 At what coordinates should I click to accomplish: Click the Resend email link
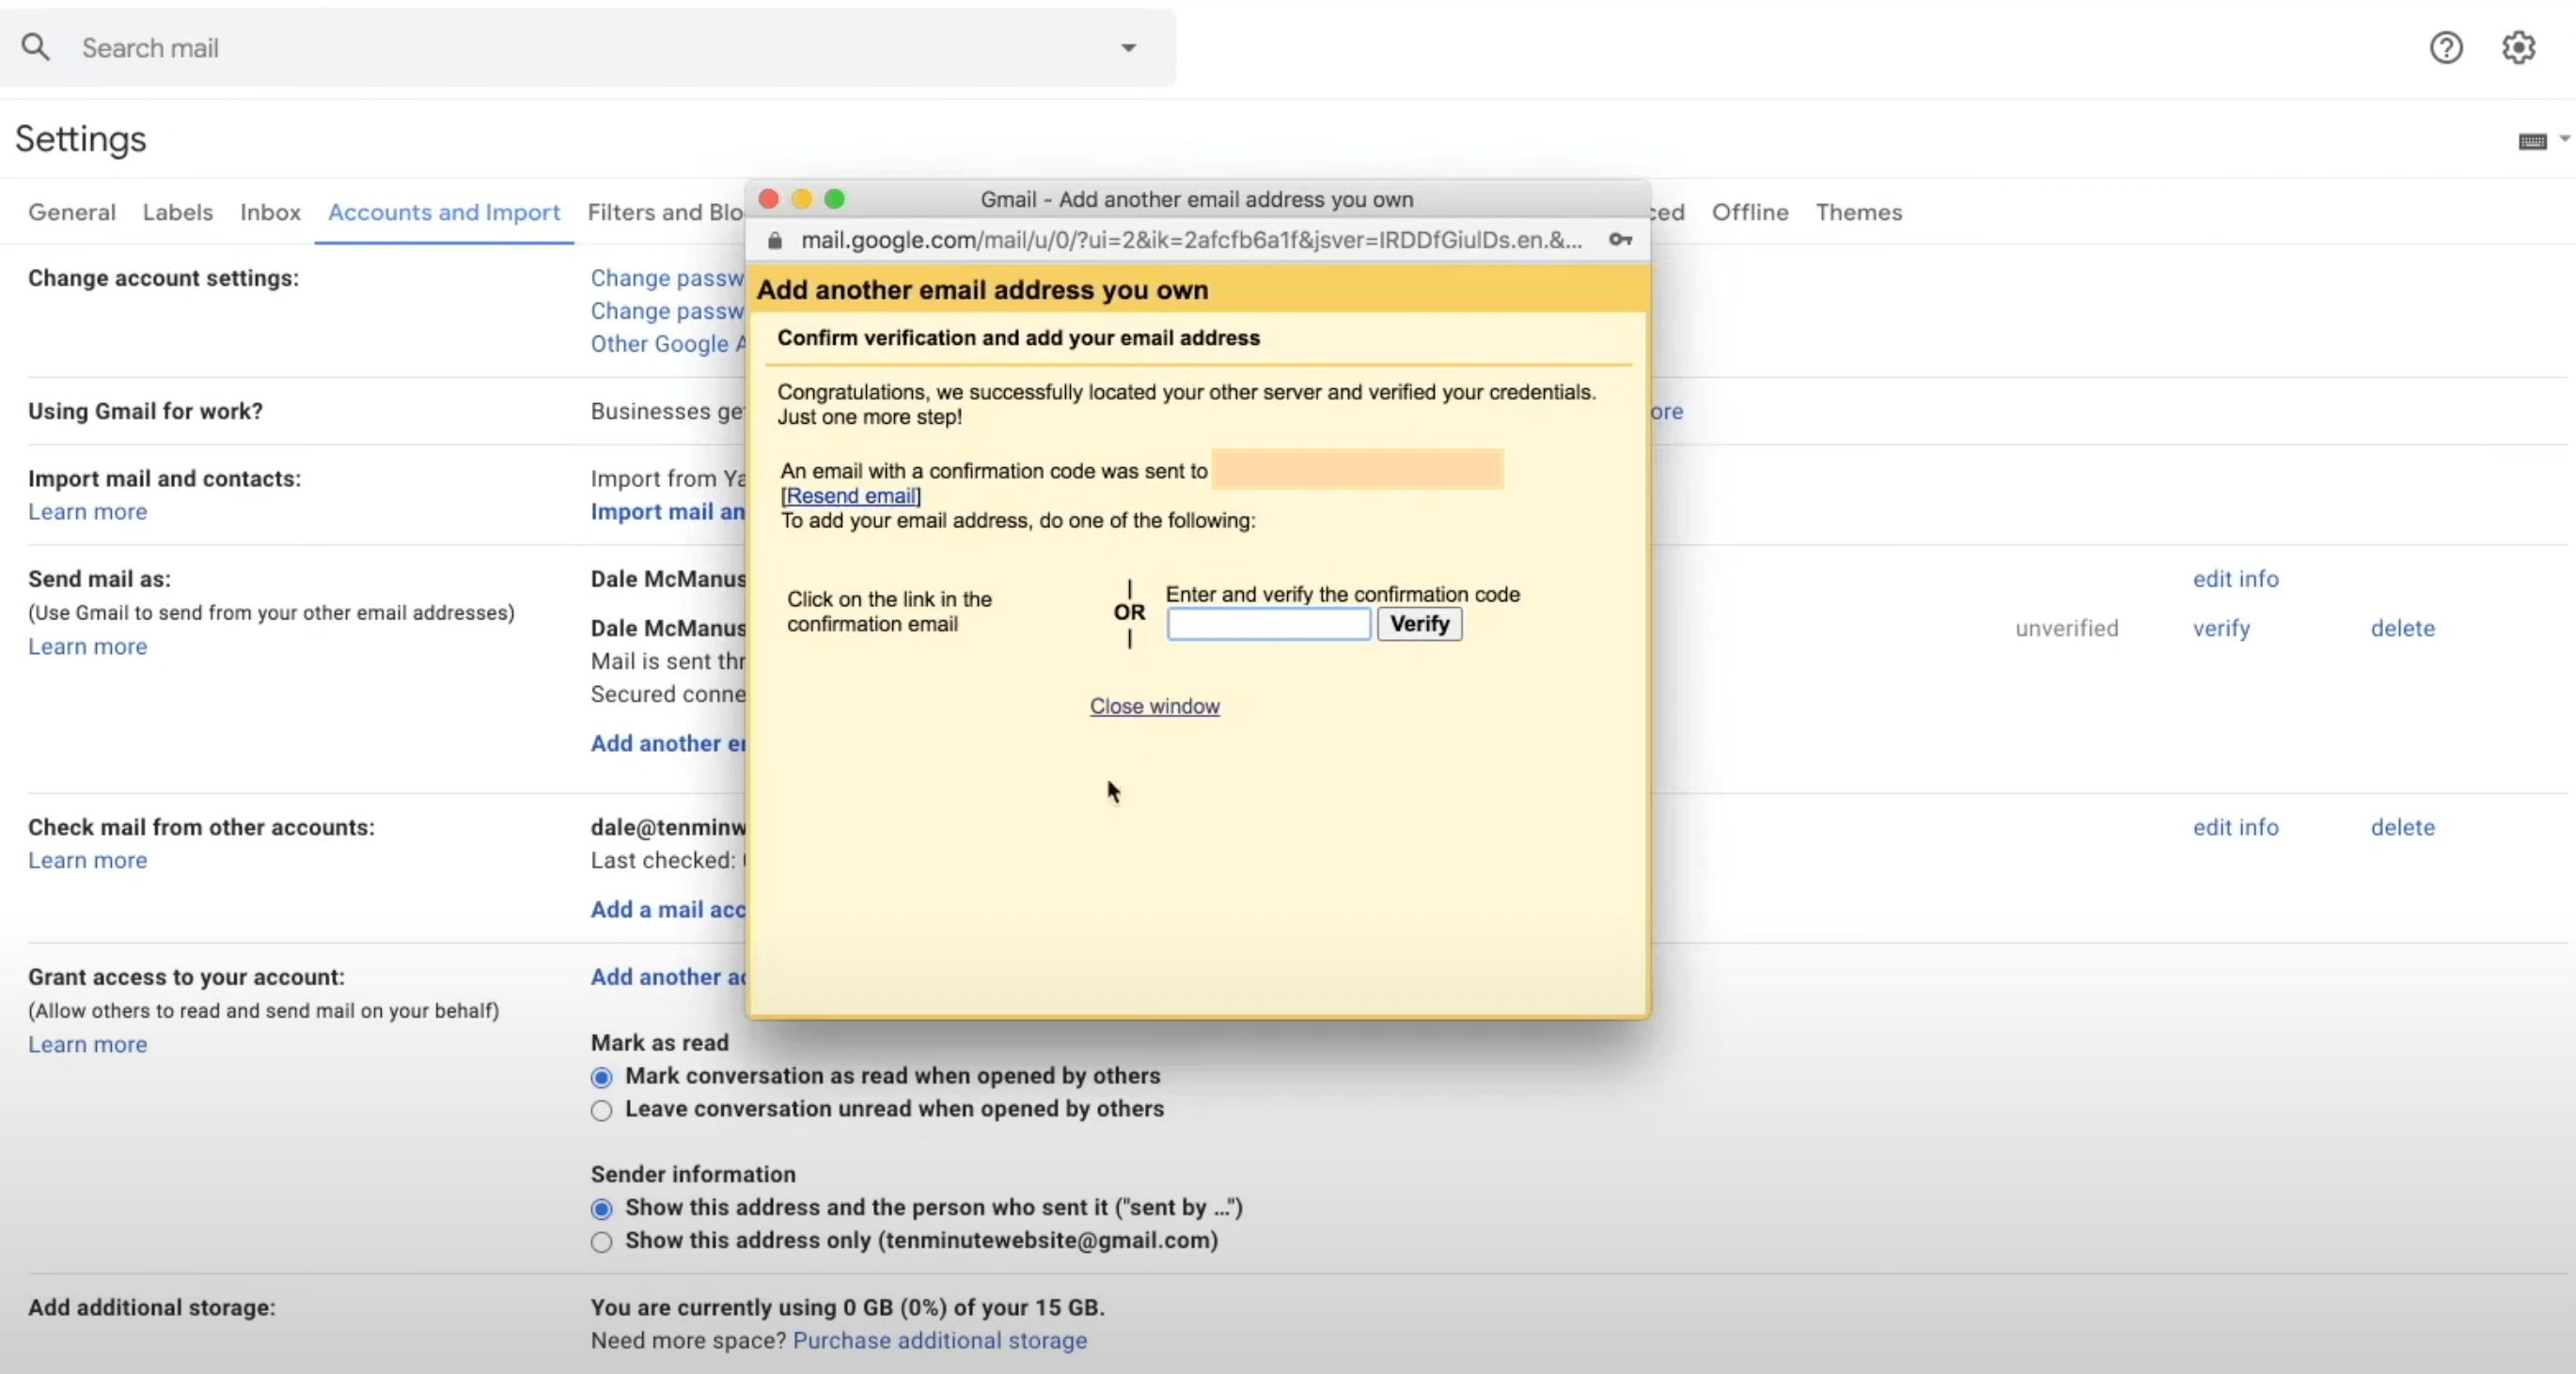(x=851, y=496)
